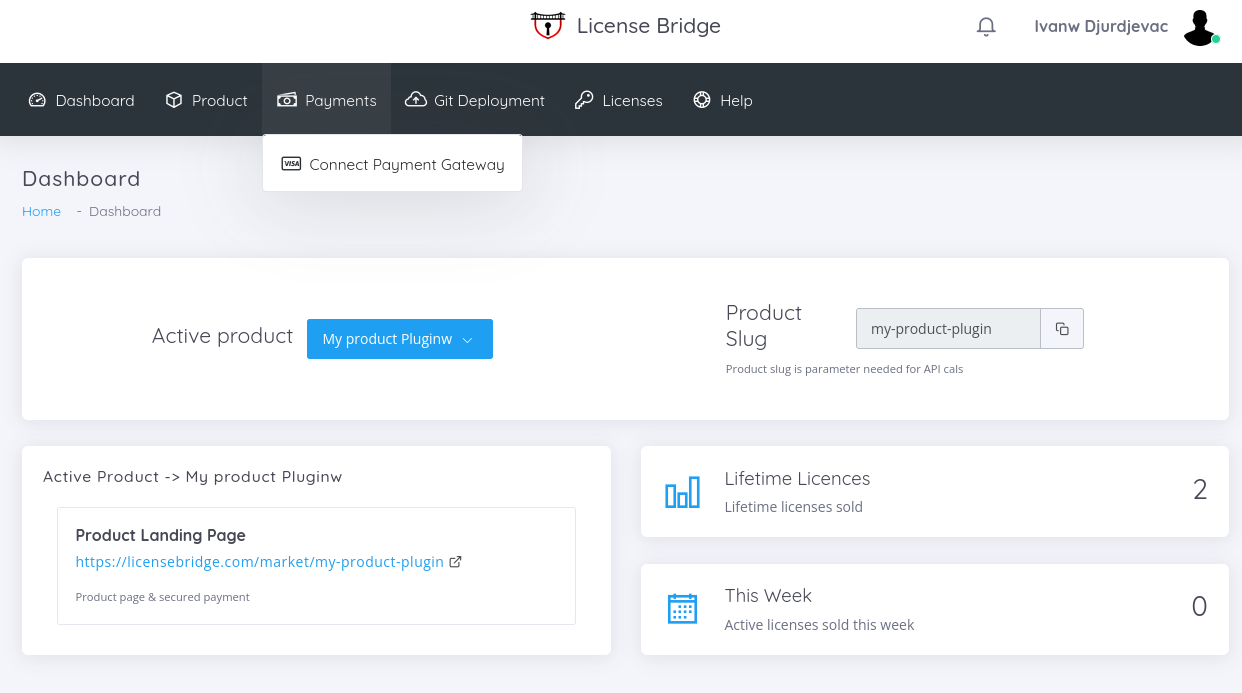Click 'Active licenses sold this week' subtitle
1242x693 pixels.
(x=819, y=625)
